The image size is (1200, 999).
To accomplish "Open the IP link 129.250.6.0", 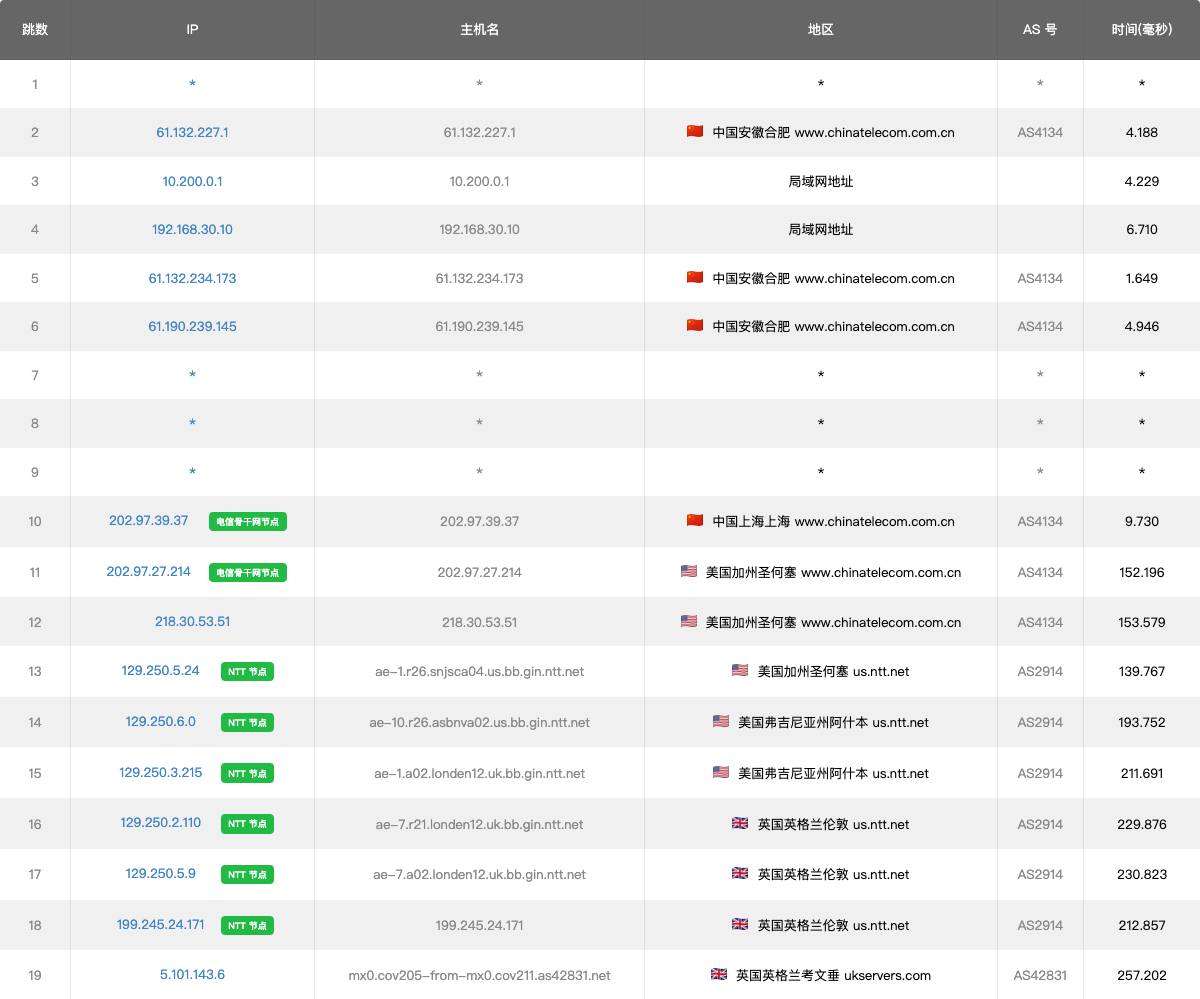I will [160, 721].
